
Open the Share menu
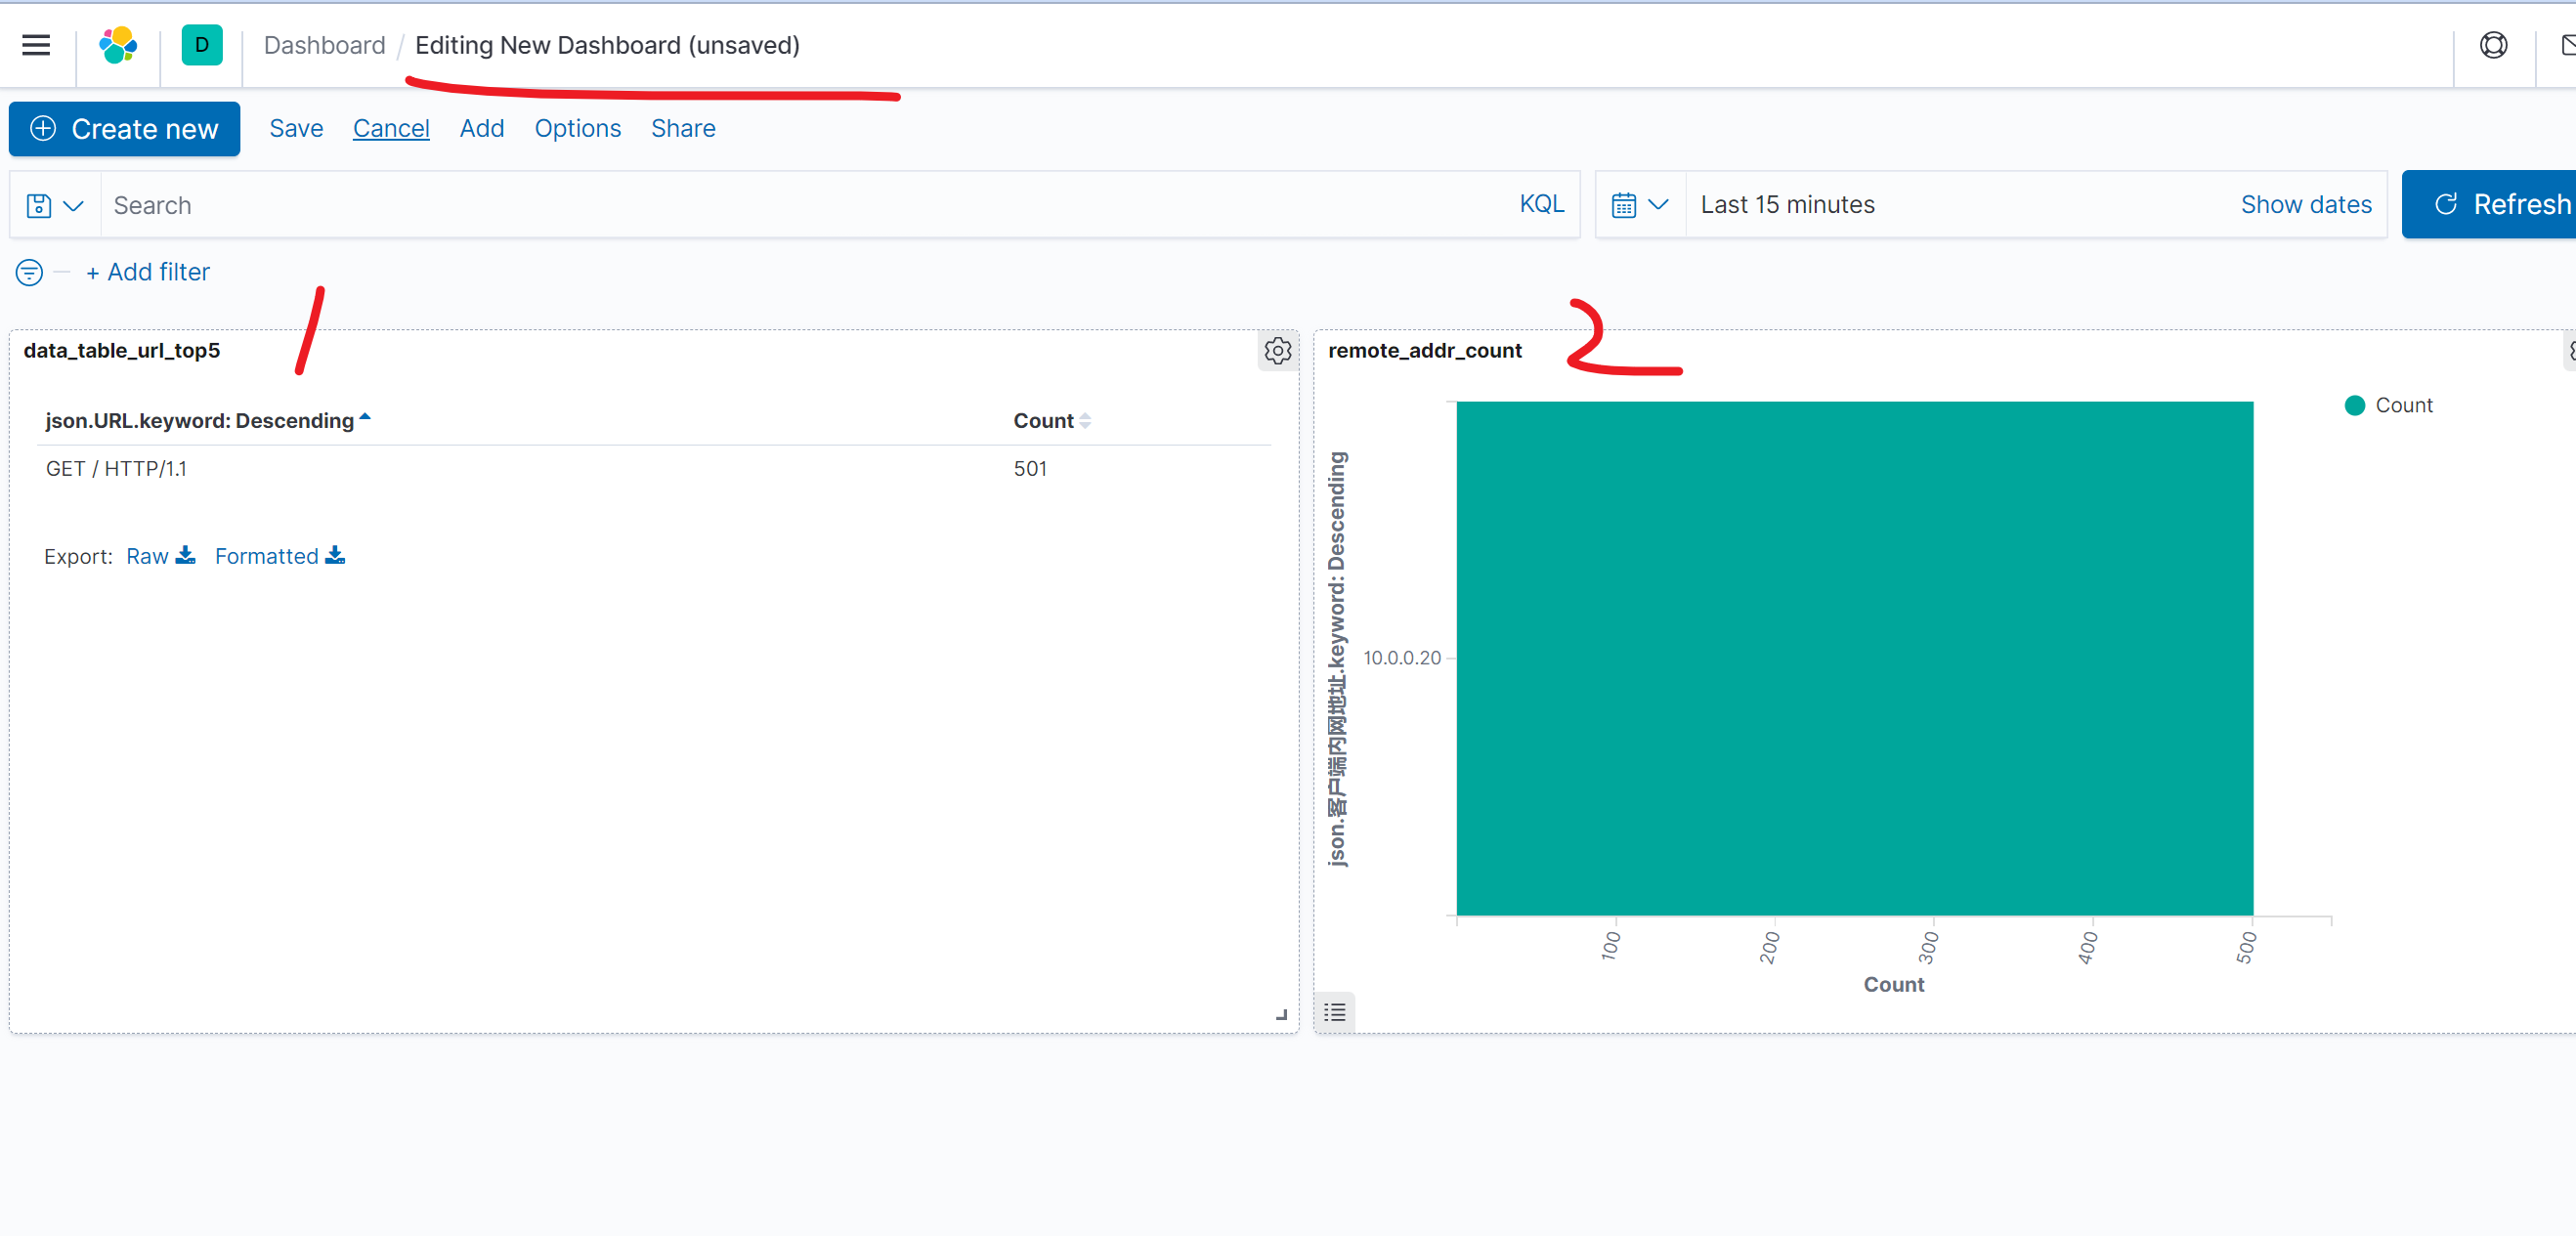[683, 129]
